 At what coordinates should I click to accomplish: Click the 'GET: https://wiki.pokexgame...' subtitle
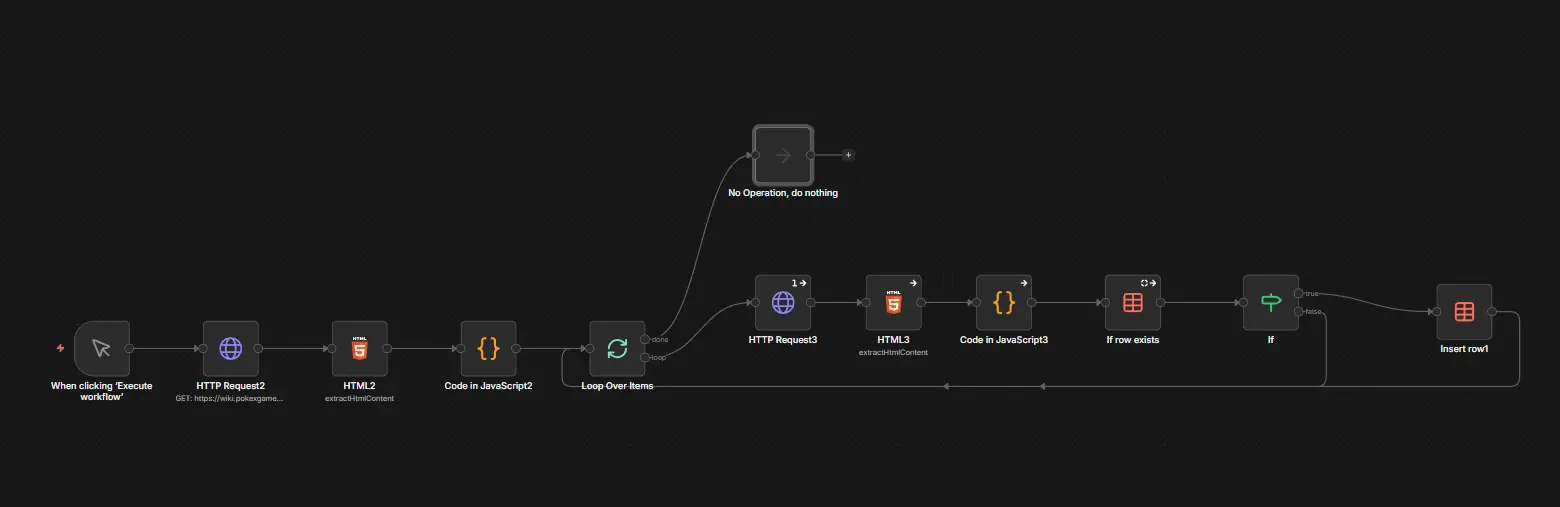pyautogui.click(x=230, y=398)
